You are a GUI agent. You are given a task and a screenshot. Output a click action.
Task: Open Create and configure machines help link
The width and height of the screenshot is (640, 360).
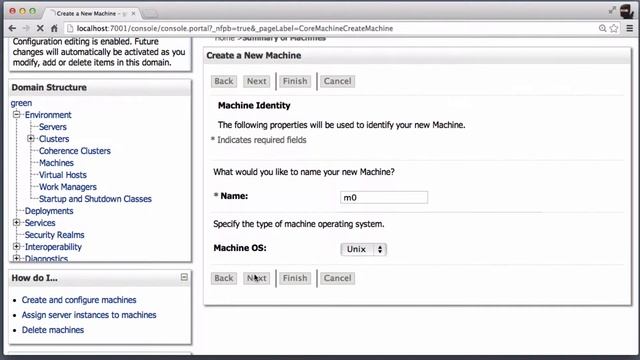[79, 300]
